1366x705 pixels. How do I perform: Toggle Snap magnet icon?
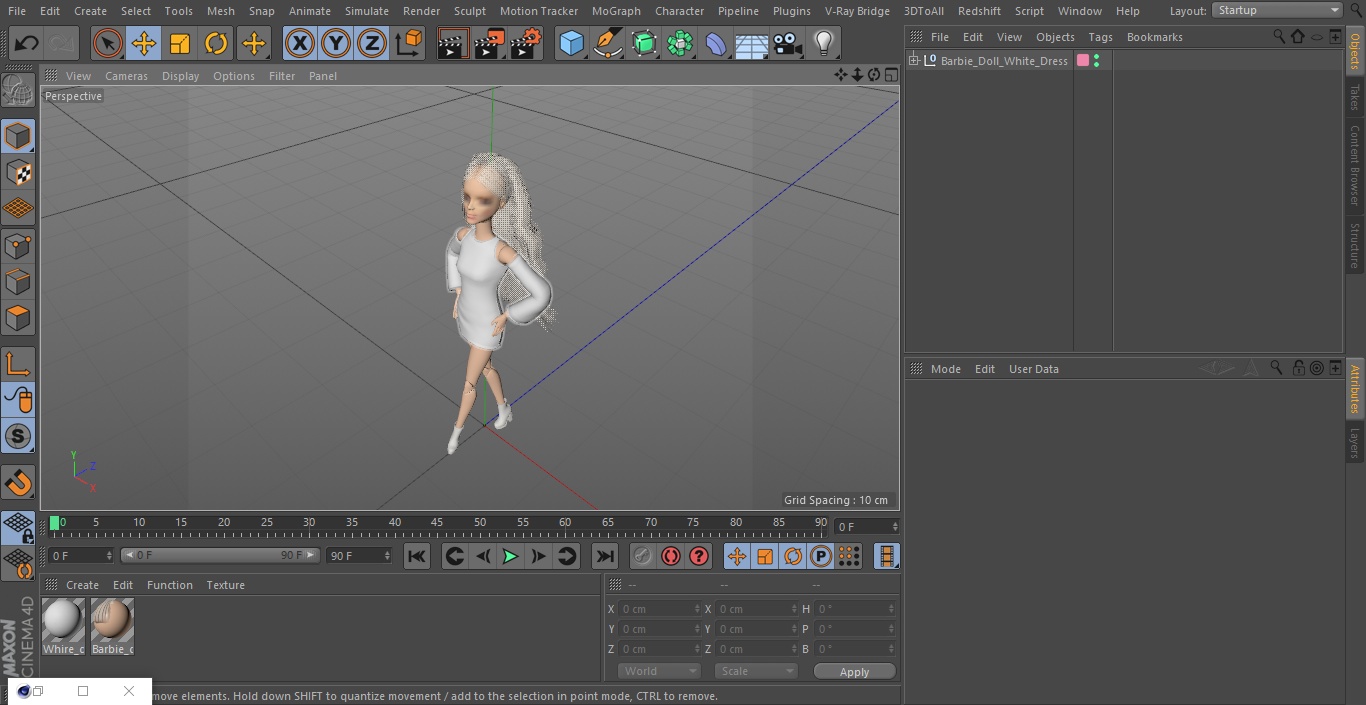click(18, 483)
